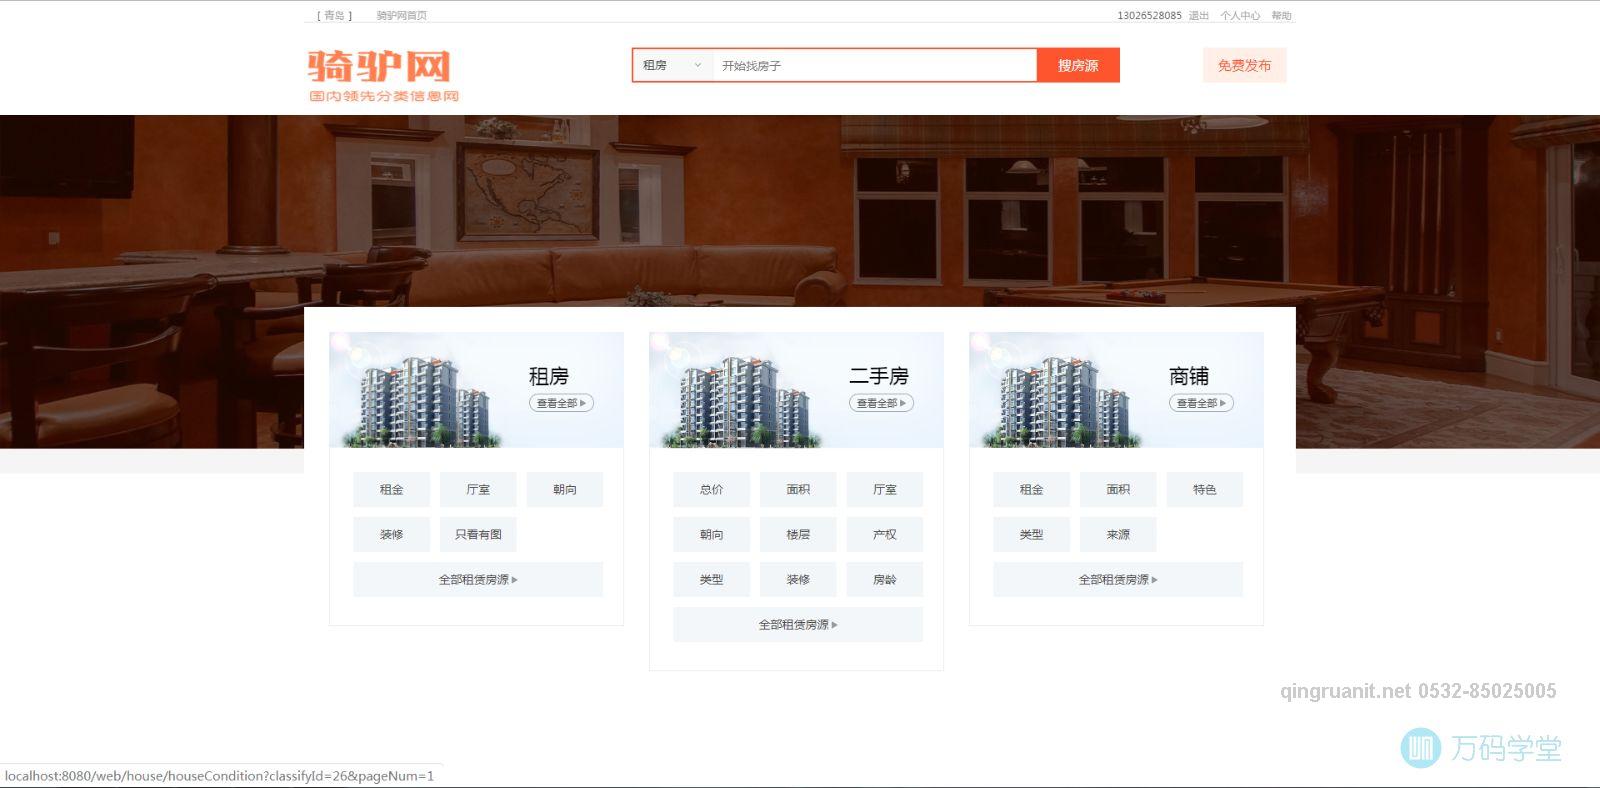Click 查看全部 under 二手房 heading
Image resolution: width=1600 pixels, height=788 pixels.
[x=881, y=403]
